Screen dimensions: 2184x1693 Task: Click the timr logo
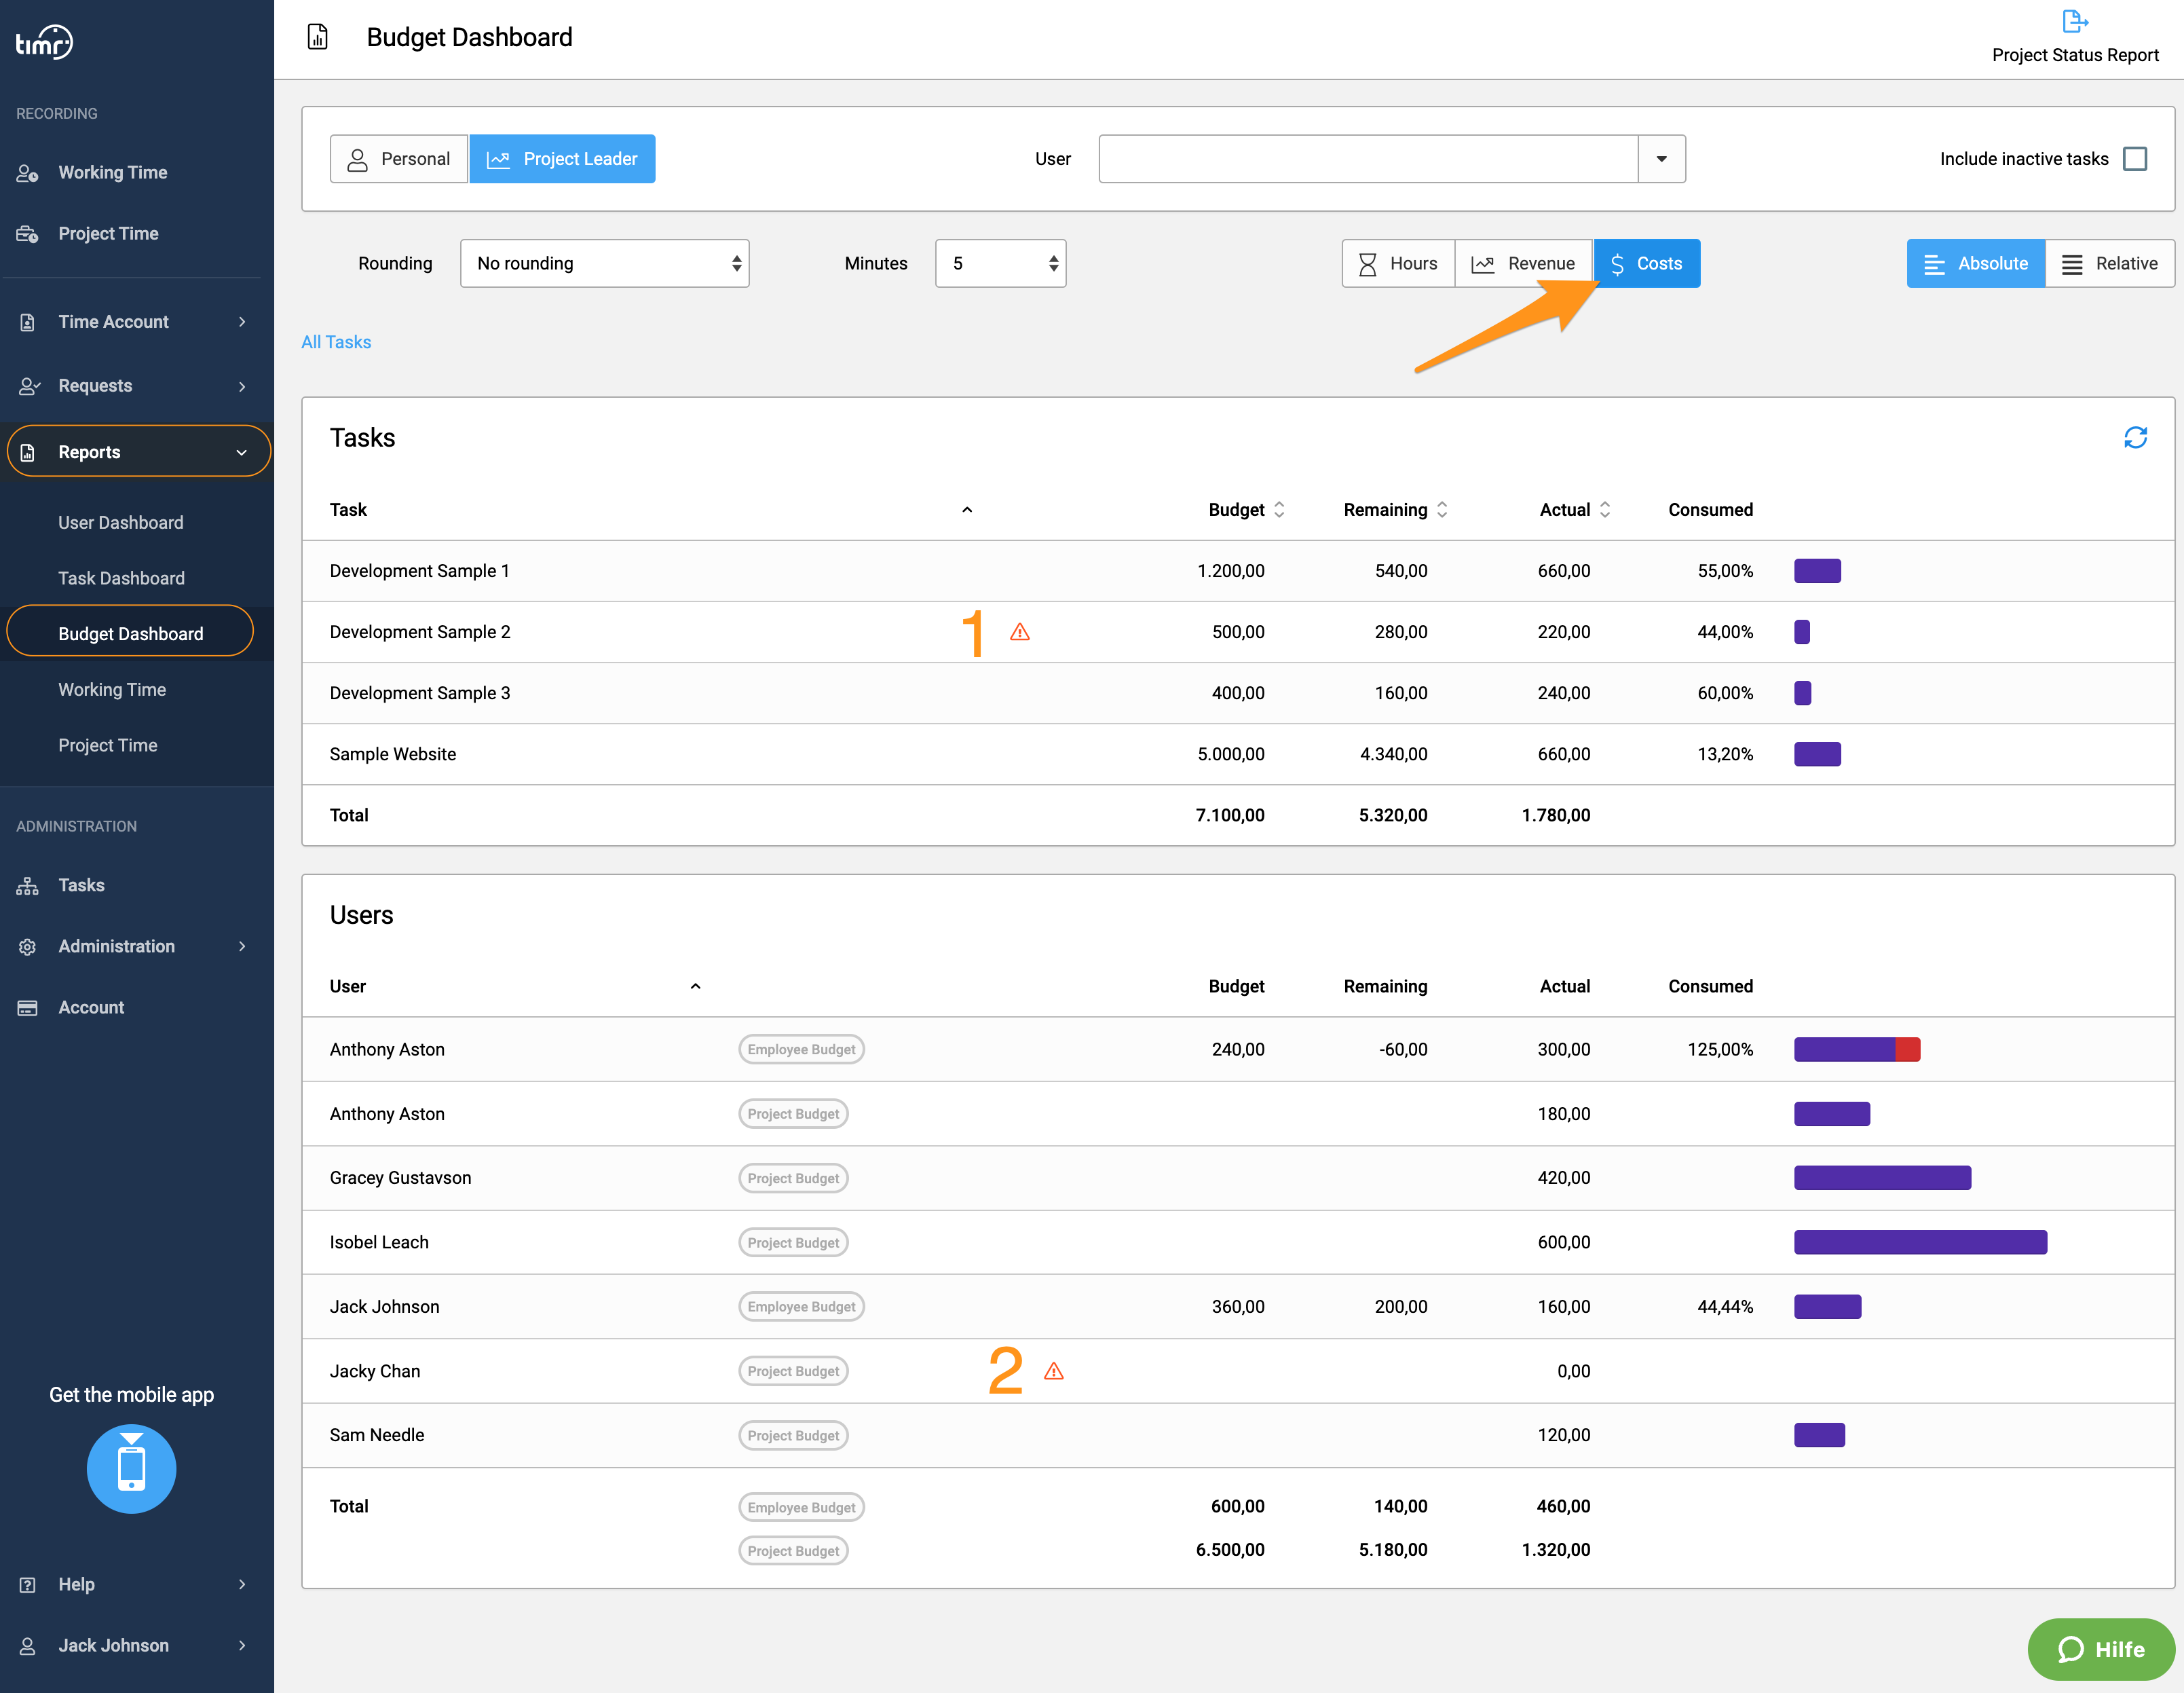coord(44,42)
